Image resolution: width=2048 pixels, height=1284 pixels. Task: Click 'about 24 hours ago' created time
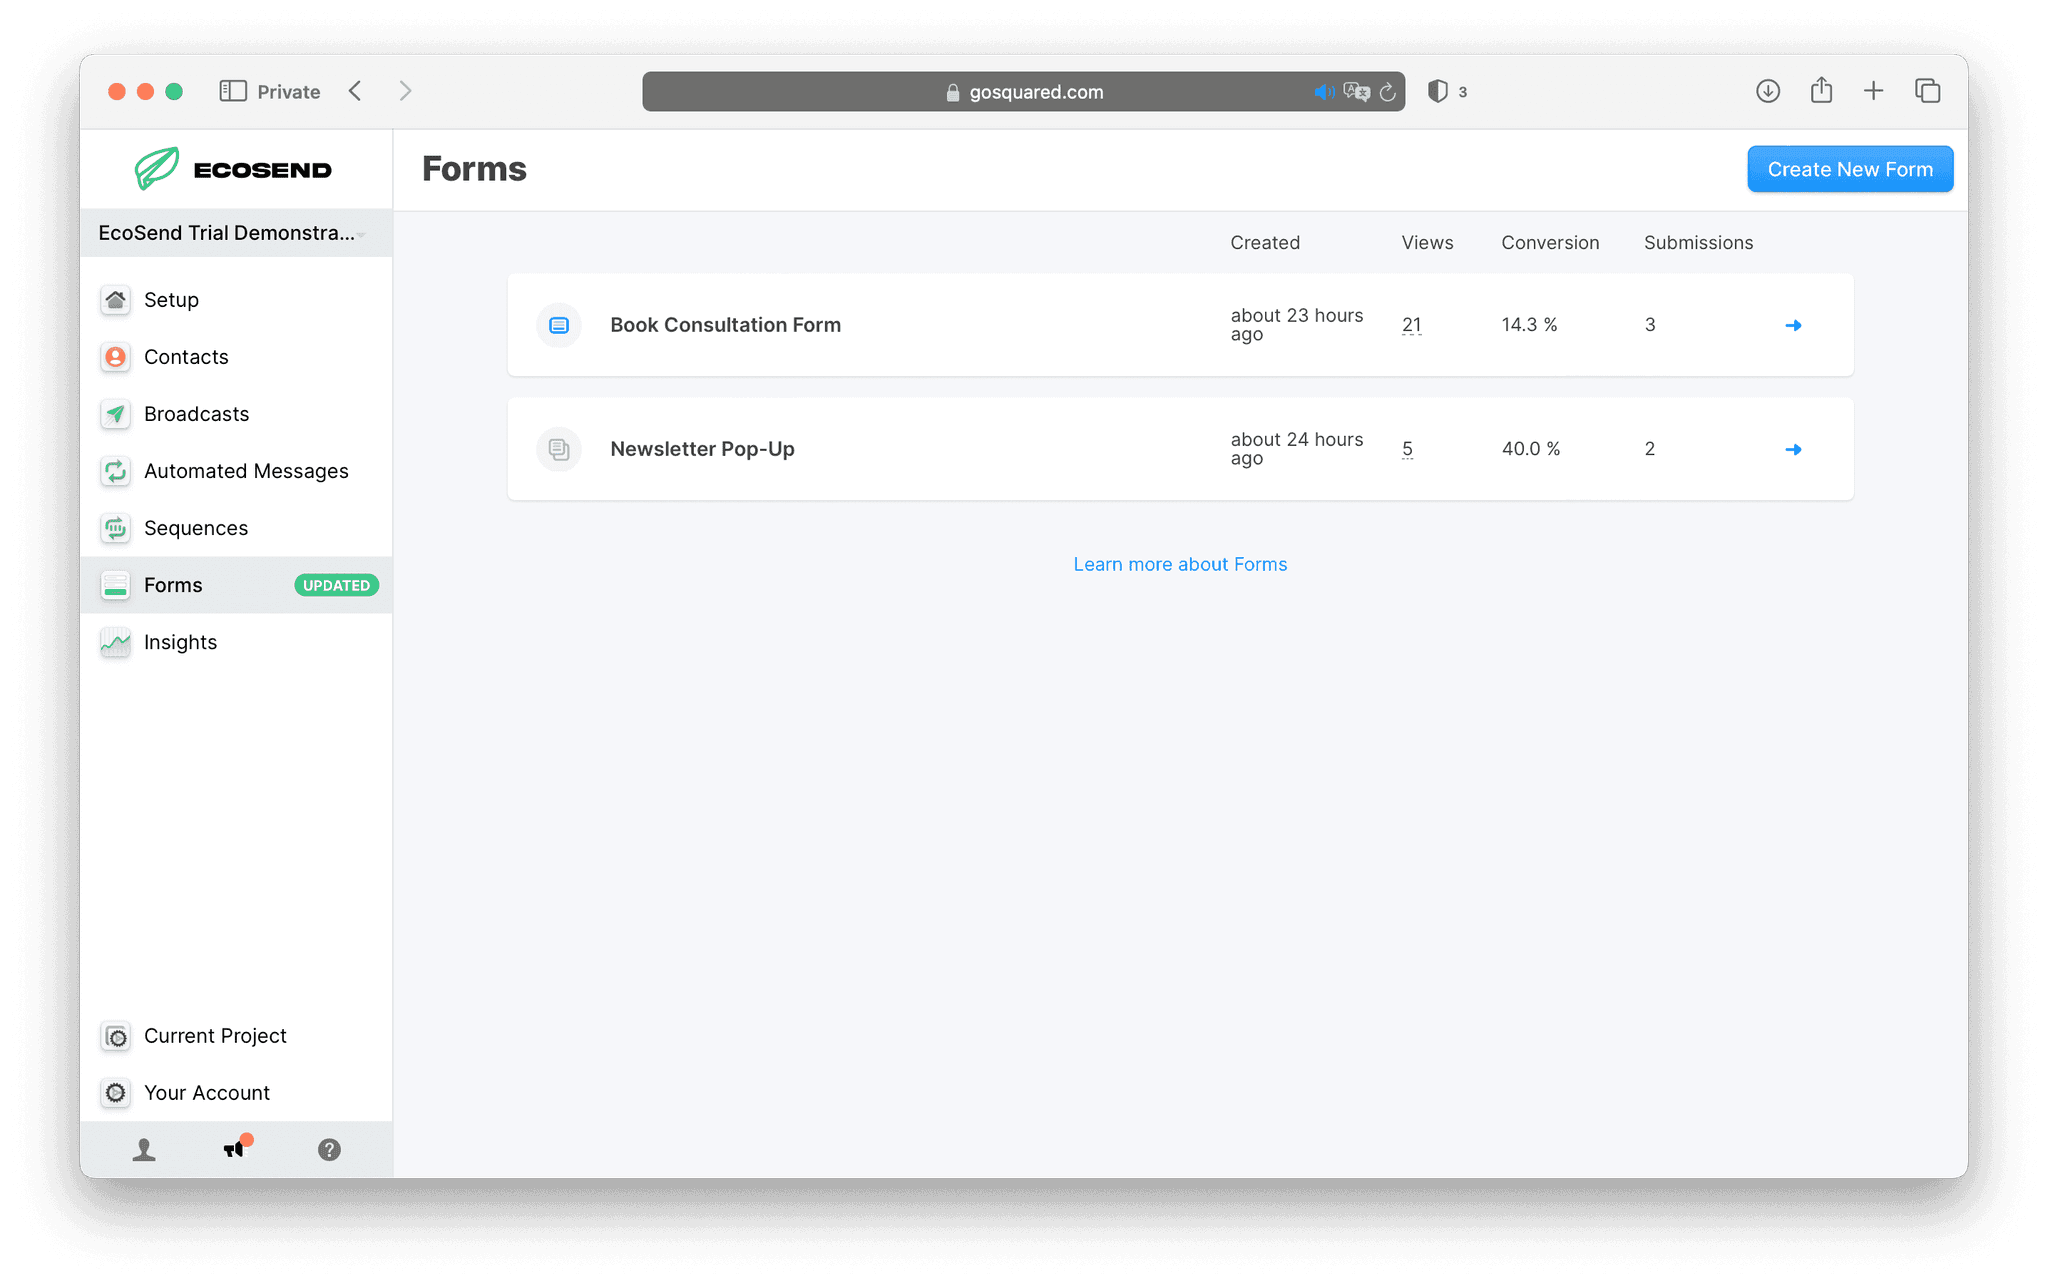[1296, 449]
